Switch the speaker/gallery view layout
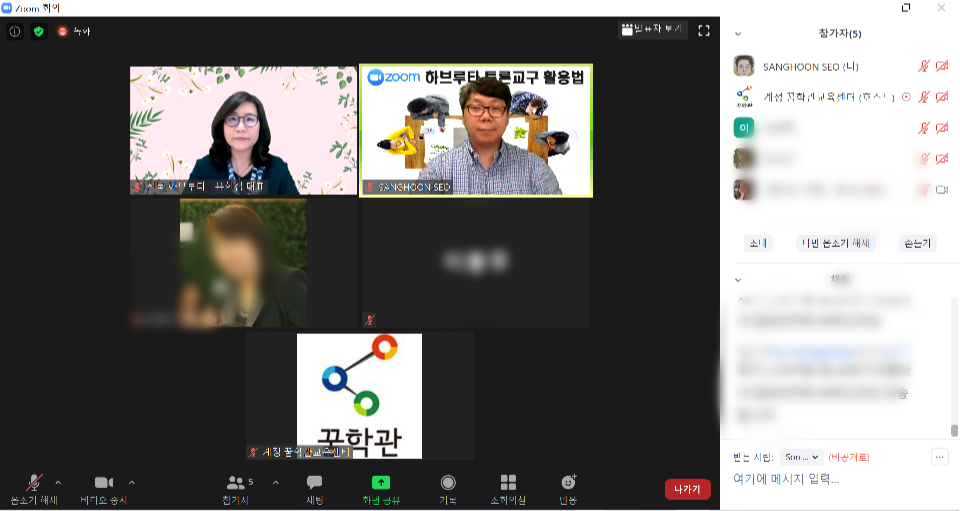 (652, 29)
